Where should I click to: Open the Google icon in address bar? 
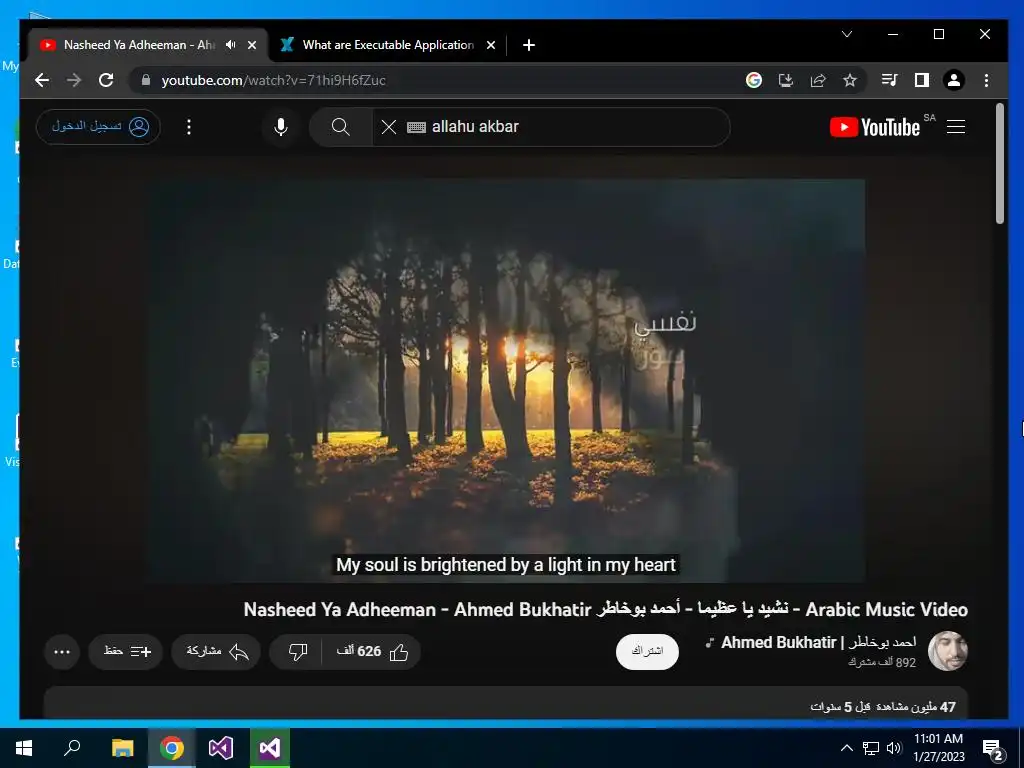[754, 80]
